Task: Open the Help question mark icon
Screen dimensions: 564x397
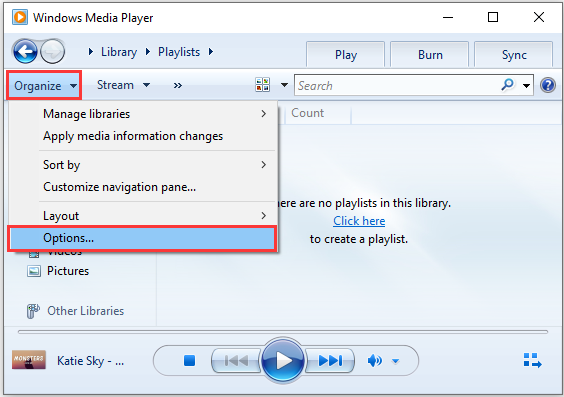Action: 547,85
